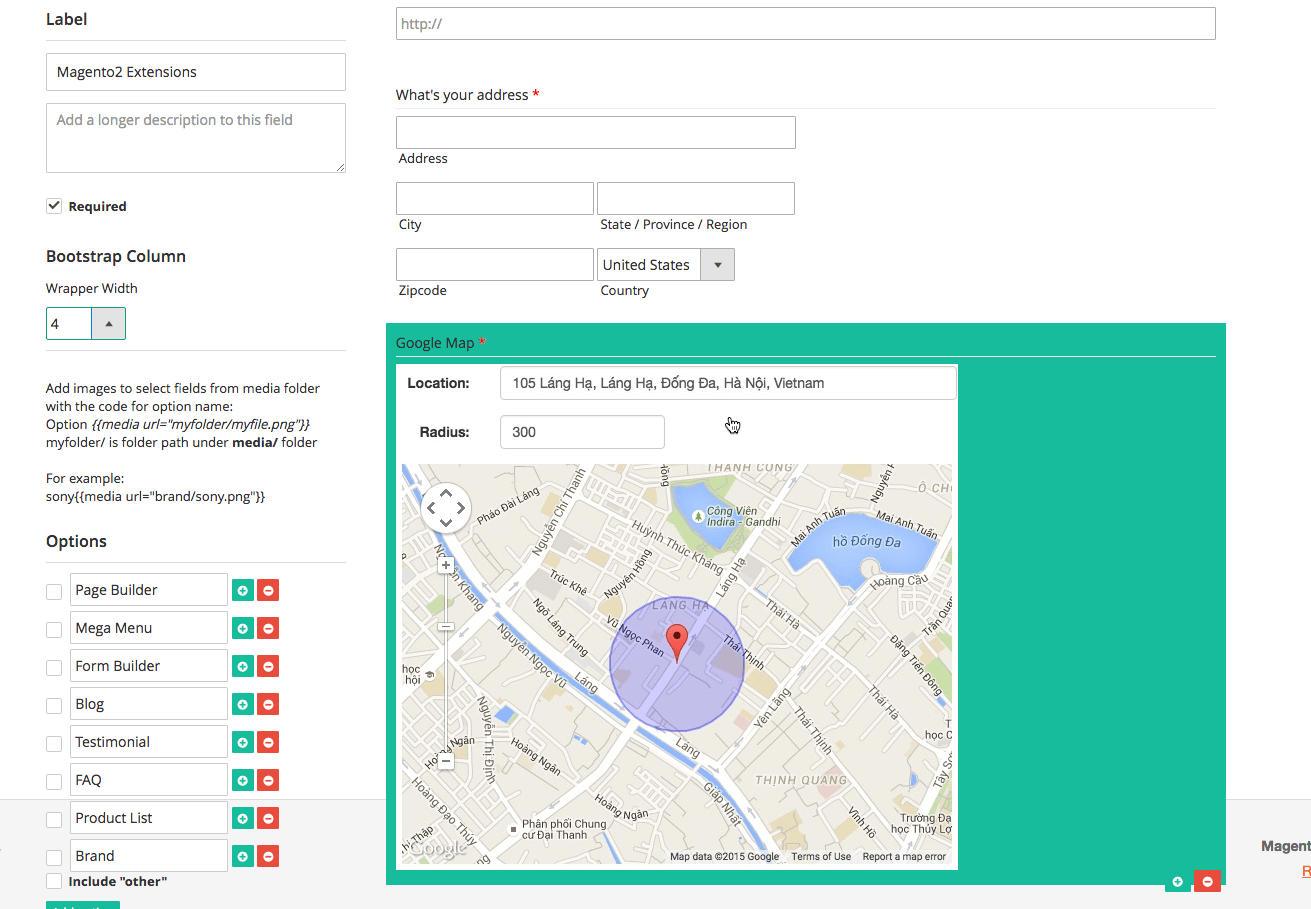Click the Google Map field label
The height and width of the screenshot is (909, 1311).
point(435,343)
